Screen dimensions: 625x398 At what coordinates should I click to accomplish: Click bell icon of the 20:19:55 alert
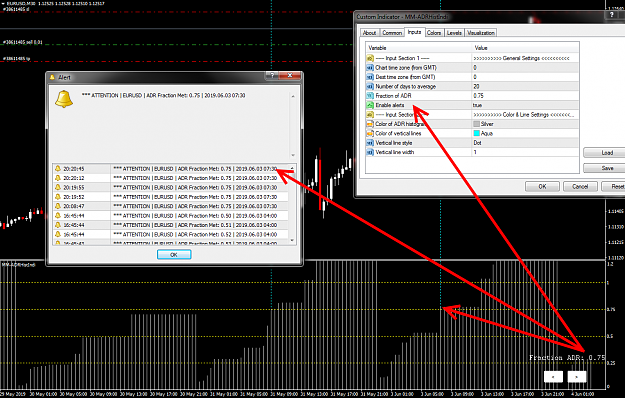[x=58, y=188]
